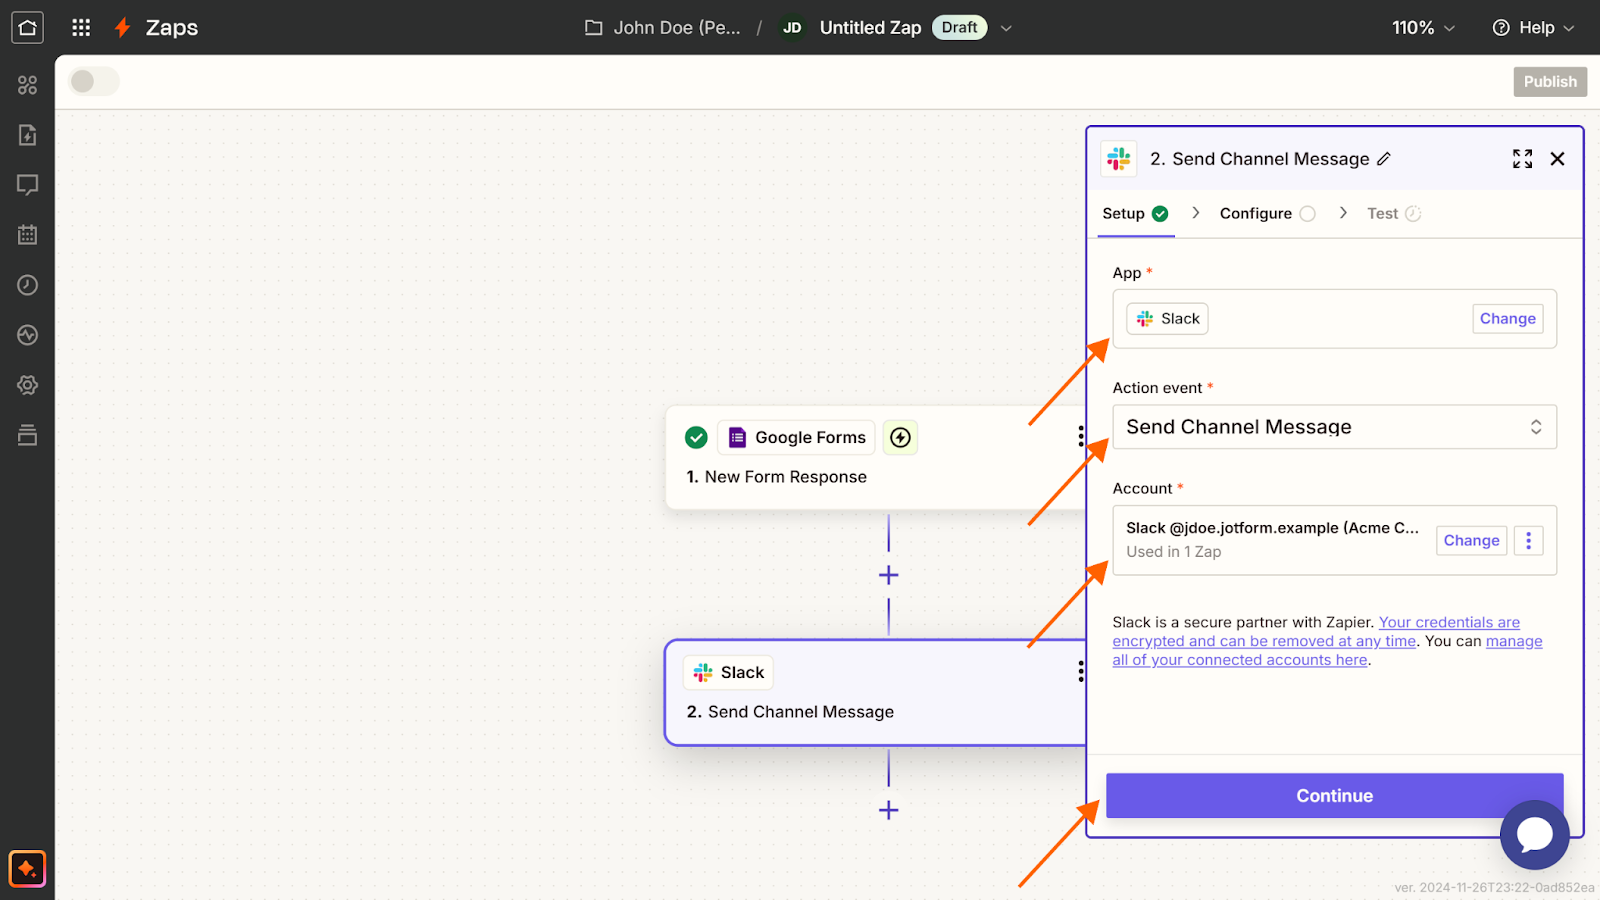
Task: Click the Zaps lightning bolt logo
Action: [122, 27]
